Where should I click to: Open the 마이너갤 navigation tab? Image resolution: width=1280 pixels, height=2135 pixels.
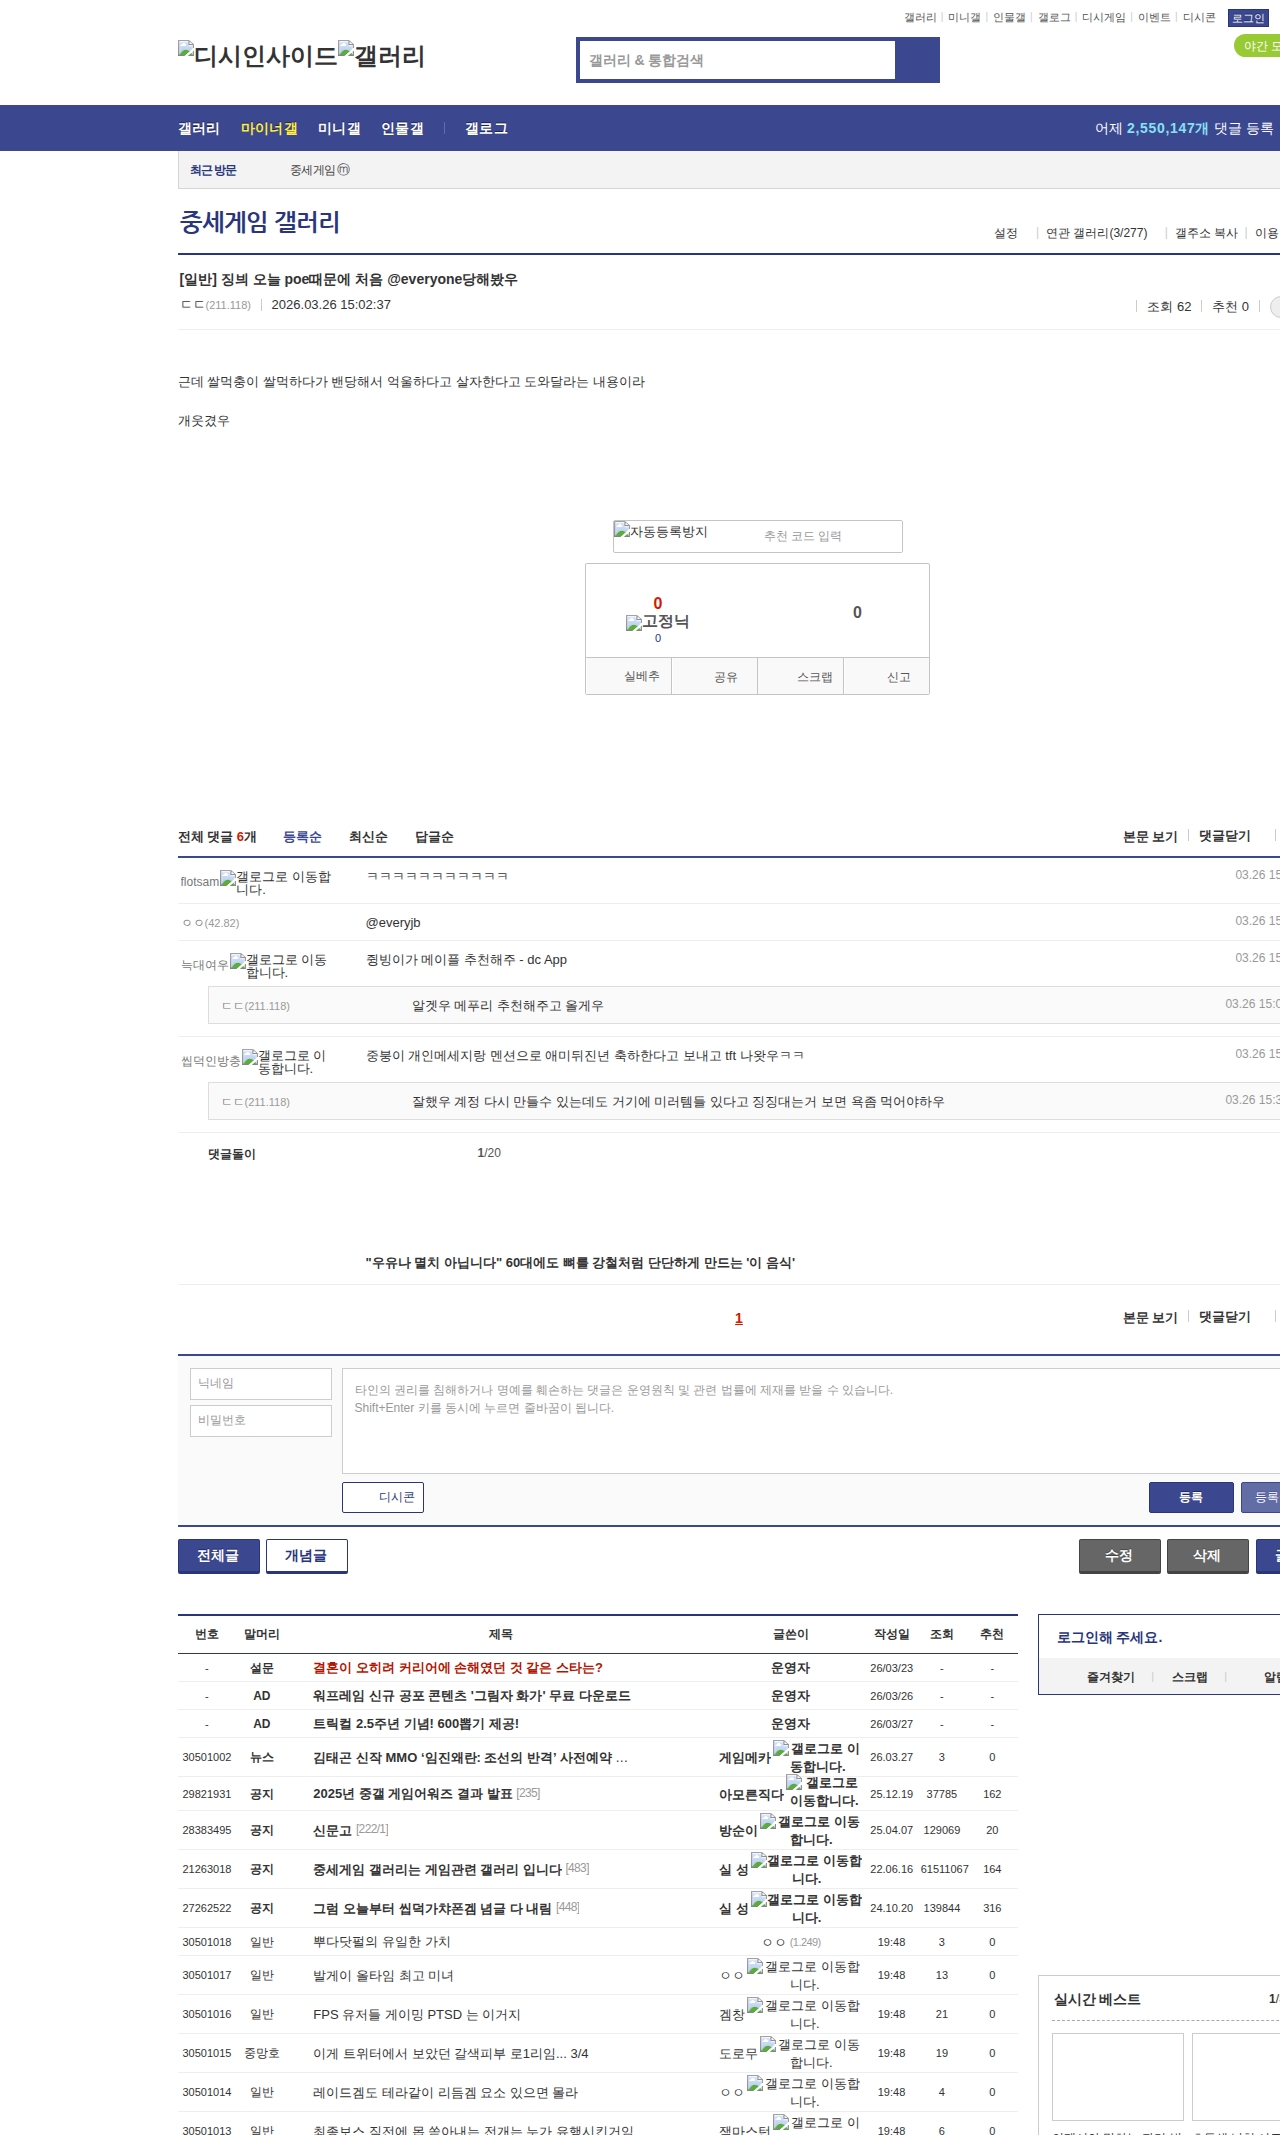[x=269, y=128]
